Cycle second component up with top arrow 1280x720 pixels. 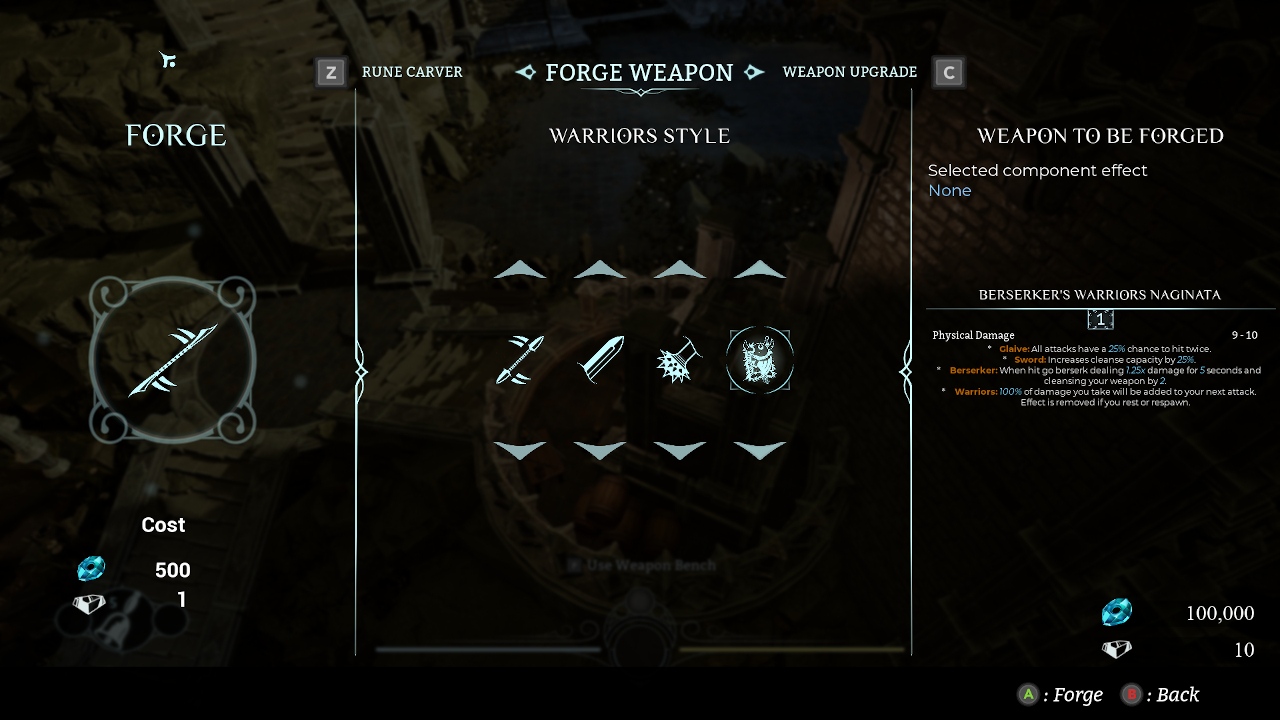(600, 269)
